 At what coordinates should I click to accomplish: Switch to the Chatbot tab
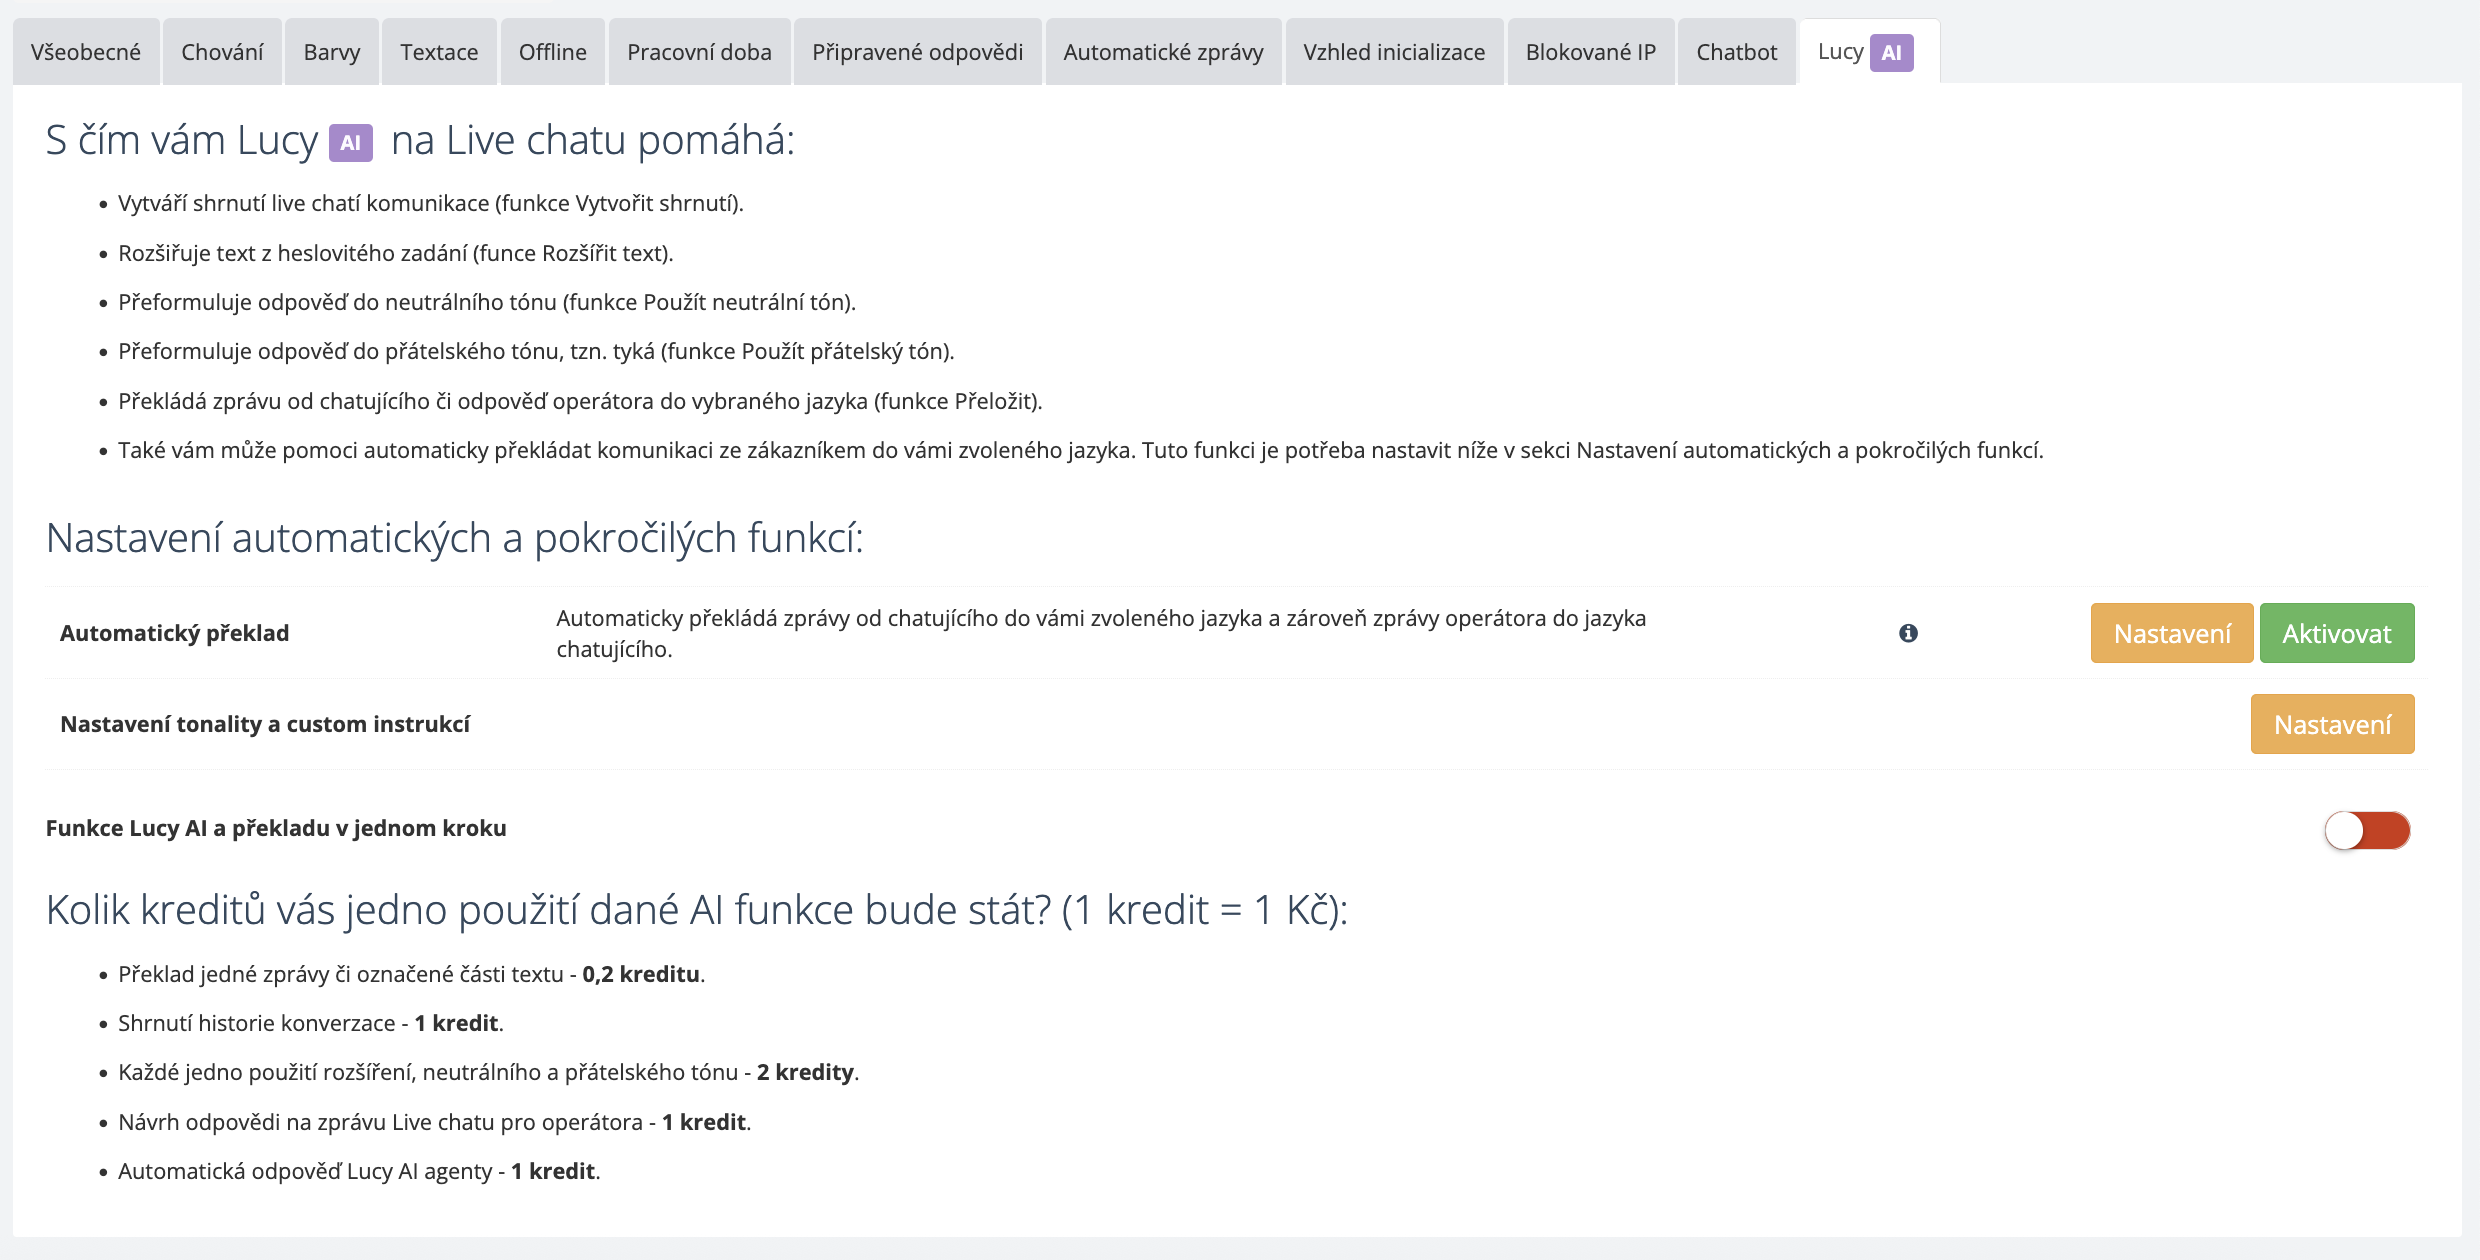point(1736,52)
